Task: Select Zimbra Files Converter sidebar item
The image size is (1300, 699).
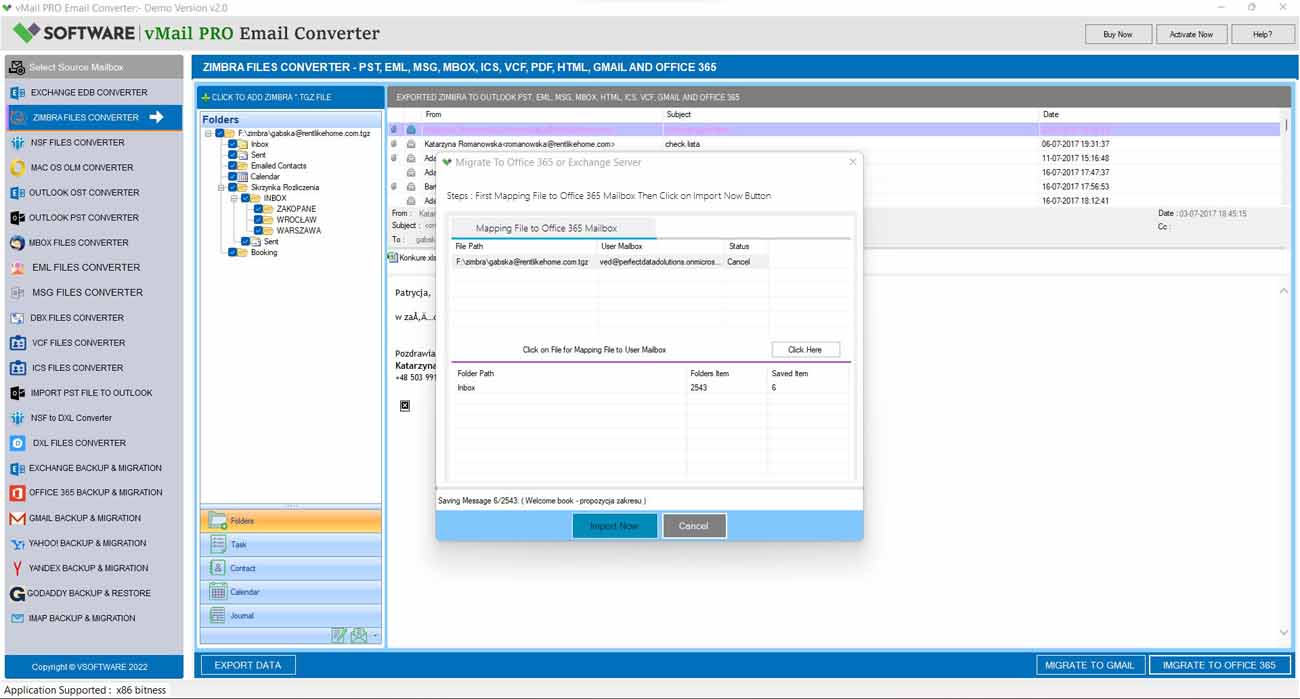Action: point(93,117)
